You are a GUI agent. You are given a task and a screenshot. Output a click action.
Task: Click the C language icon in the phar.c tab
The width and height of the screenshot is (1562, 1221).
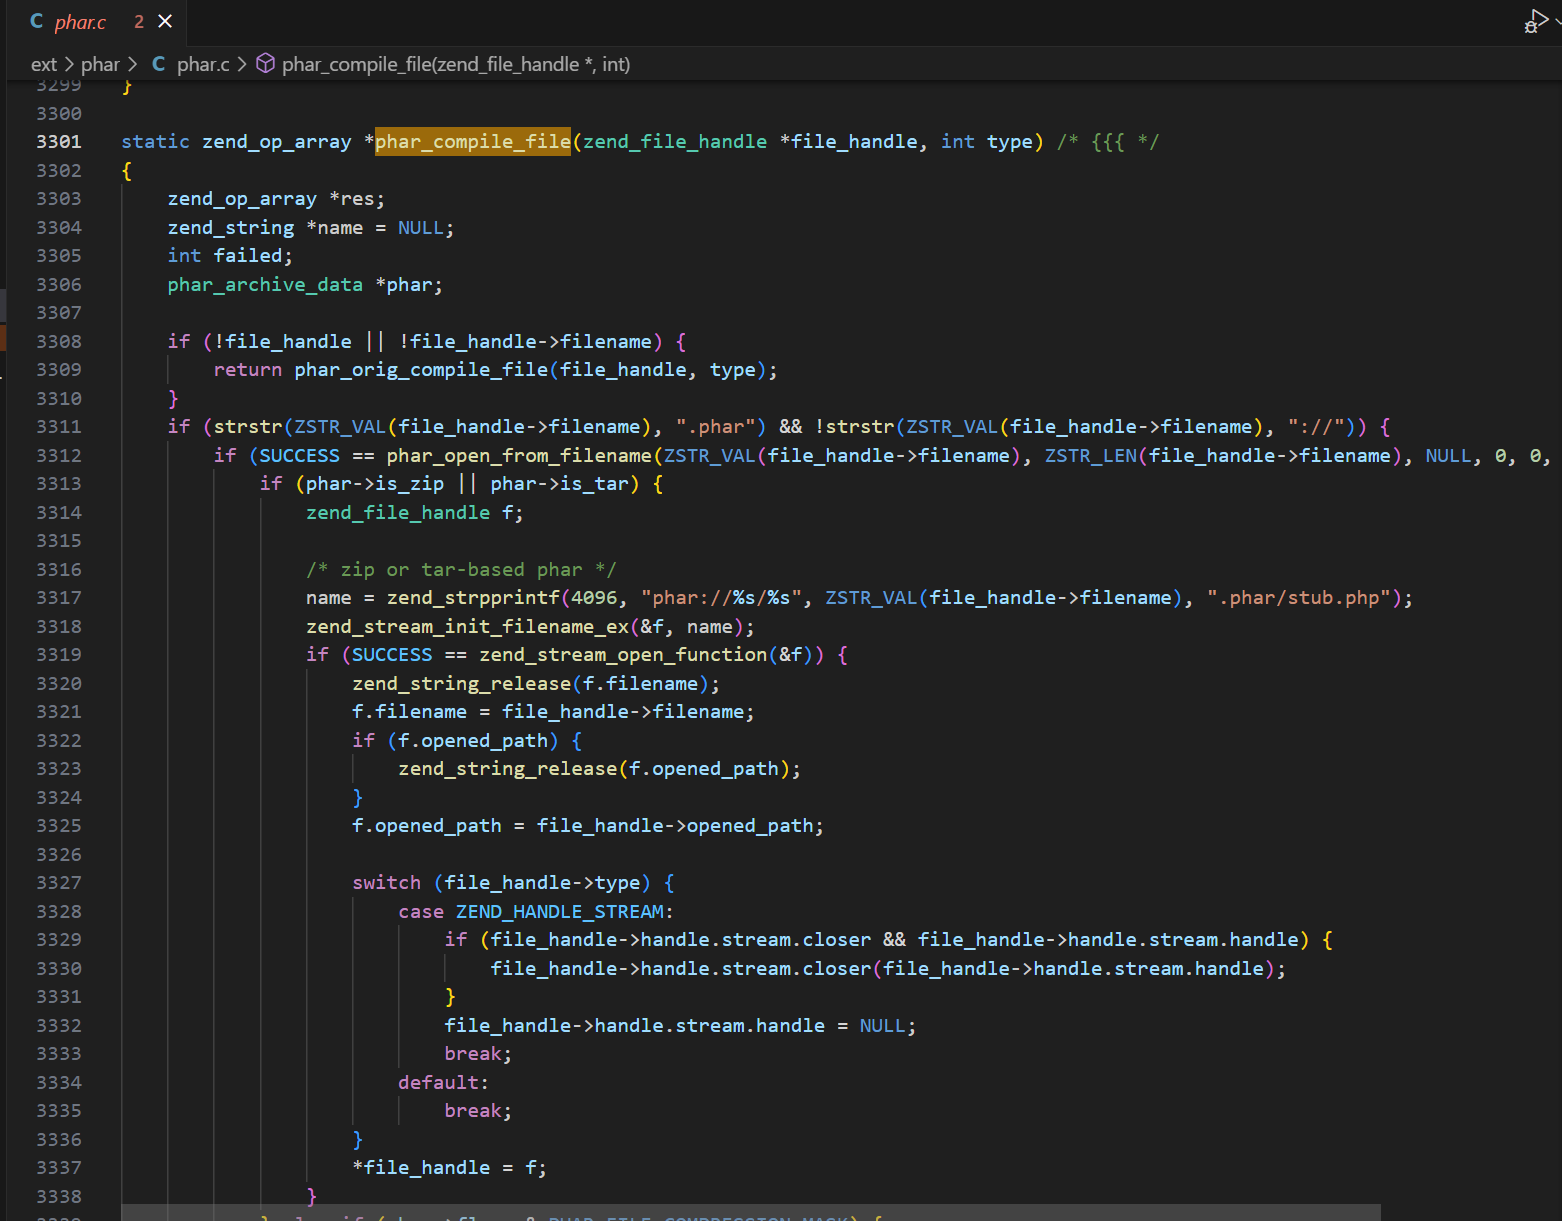click(x=37, y=21)
